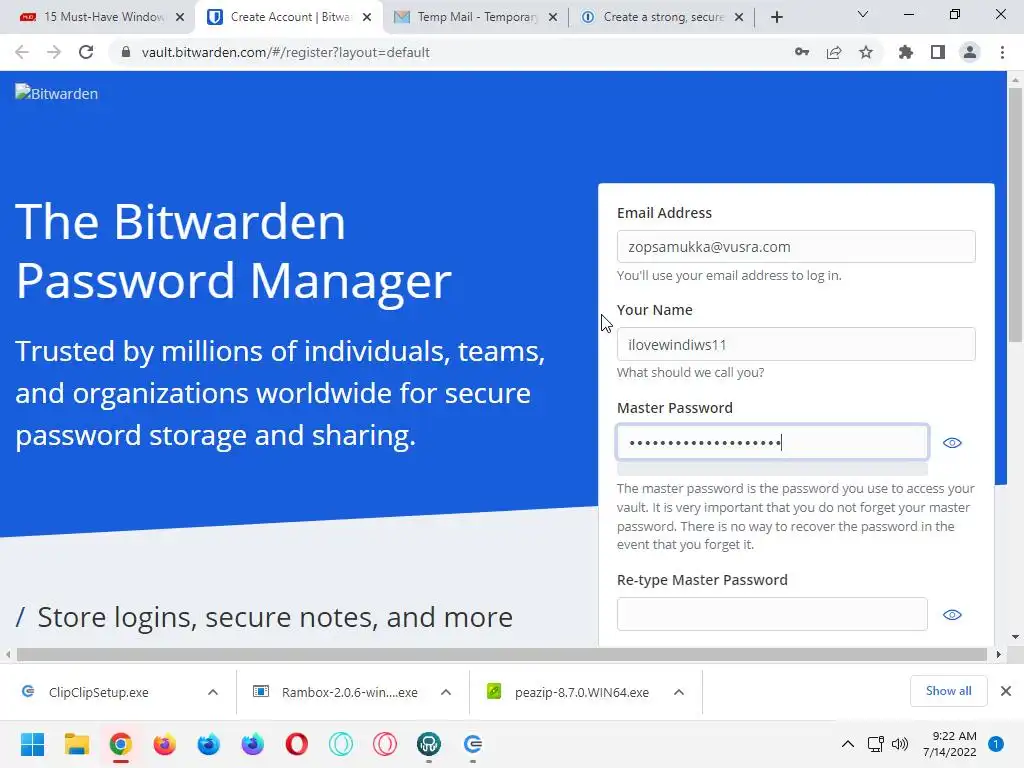Close the downloads bar
Image resolution: width=1024 pixels, height=768 pixels.
point(1006,691)
